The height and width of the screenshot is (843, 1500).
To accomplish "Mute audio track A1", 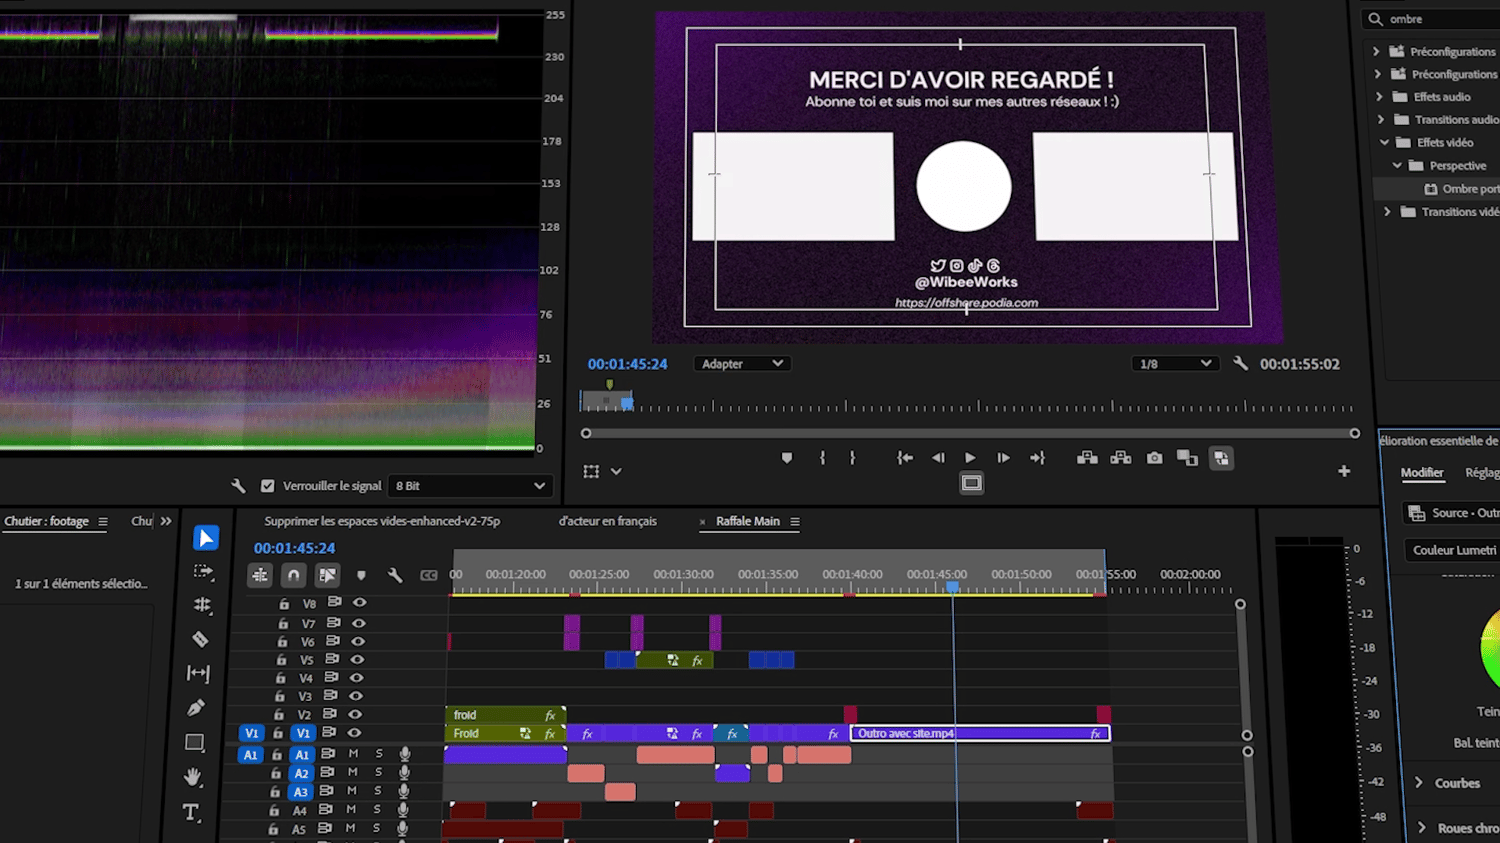I will click(353, 754).
